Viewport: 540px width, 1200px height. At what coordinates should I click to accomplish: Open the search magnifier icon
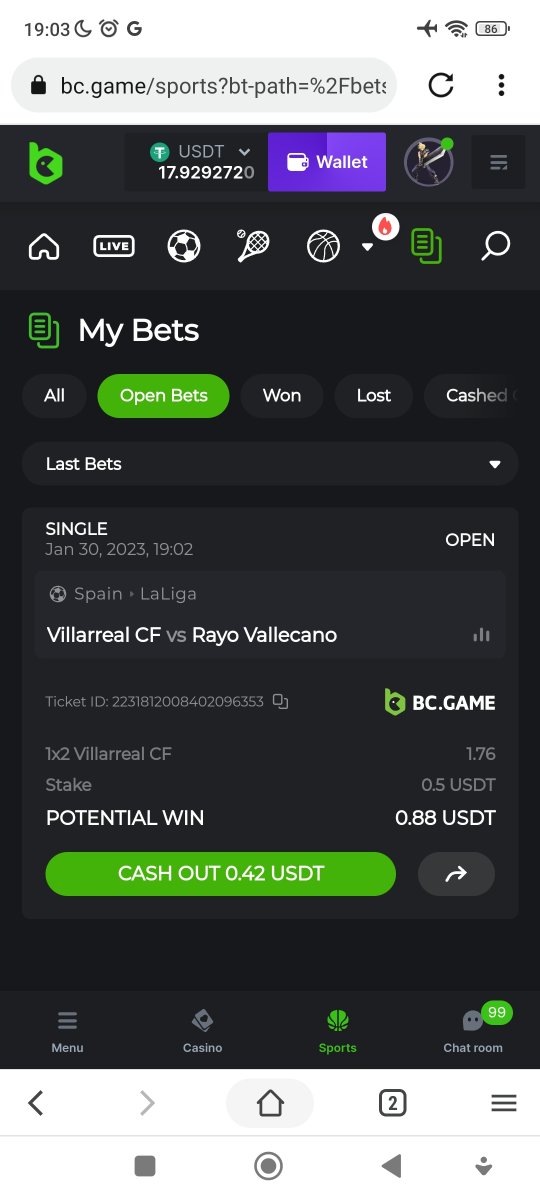click(x=496, y=246)
